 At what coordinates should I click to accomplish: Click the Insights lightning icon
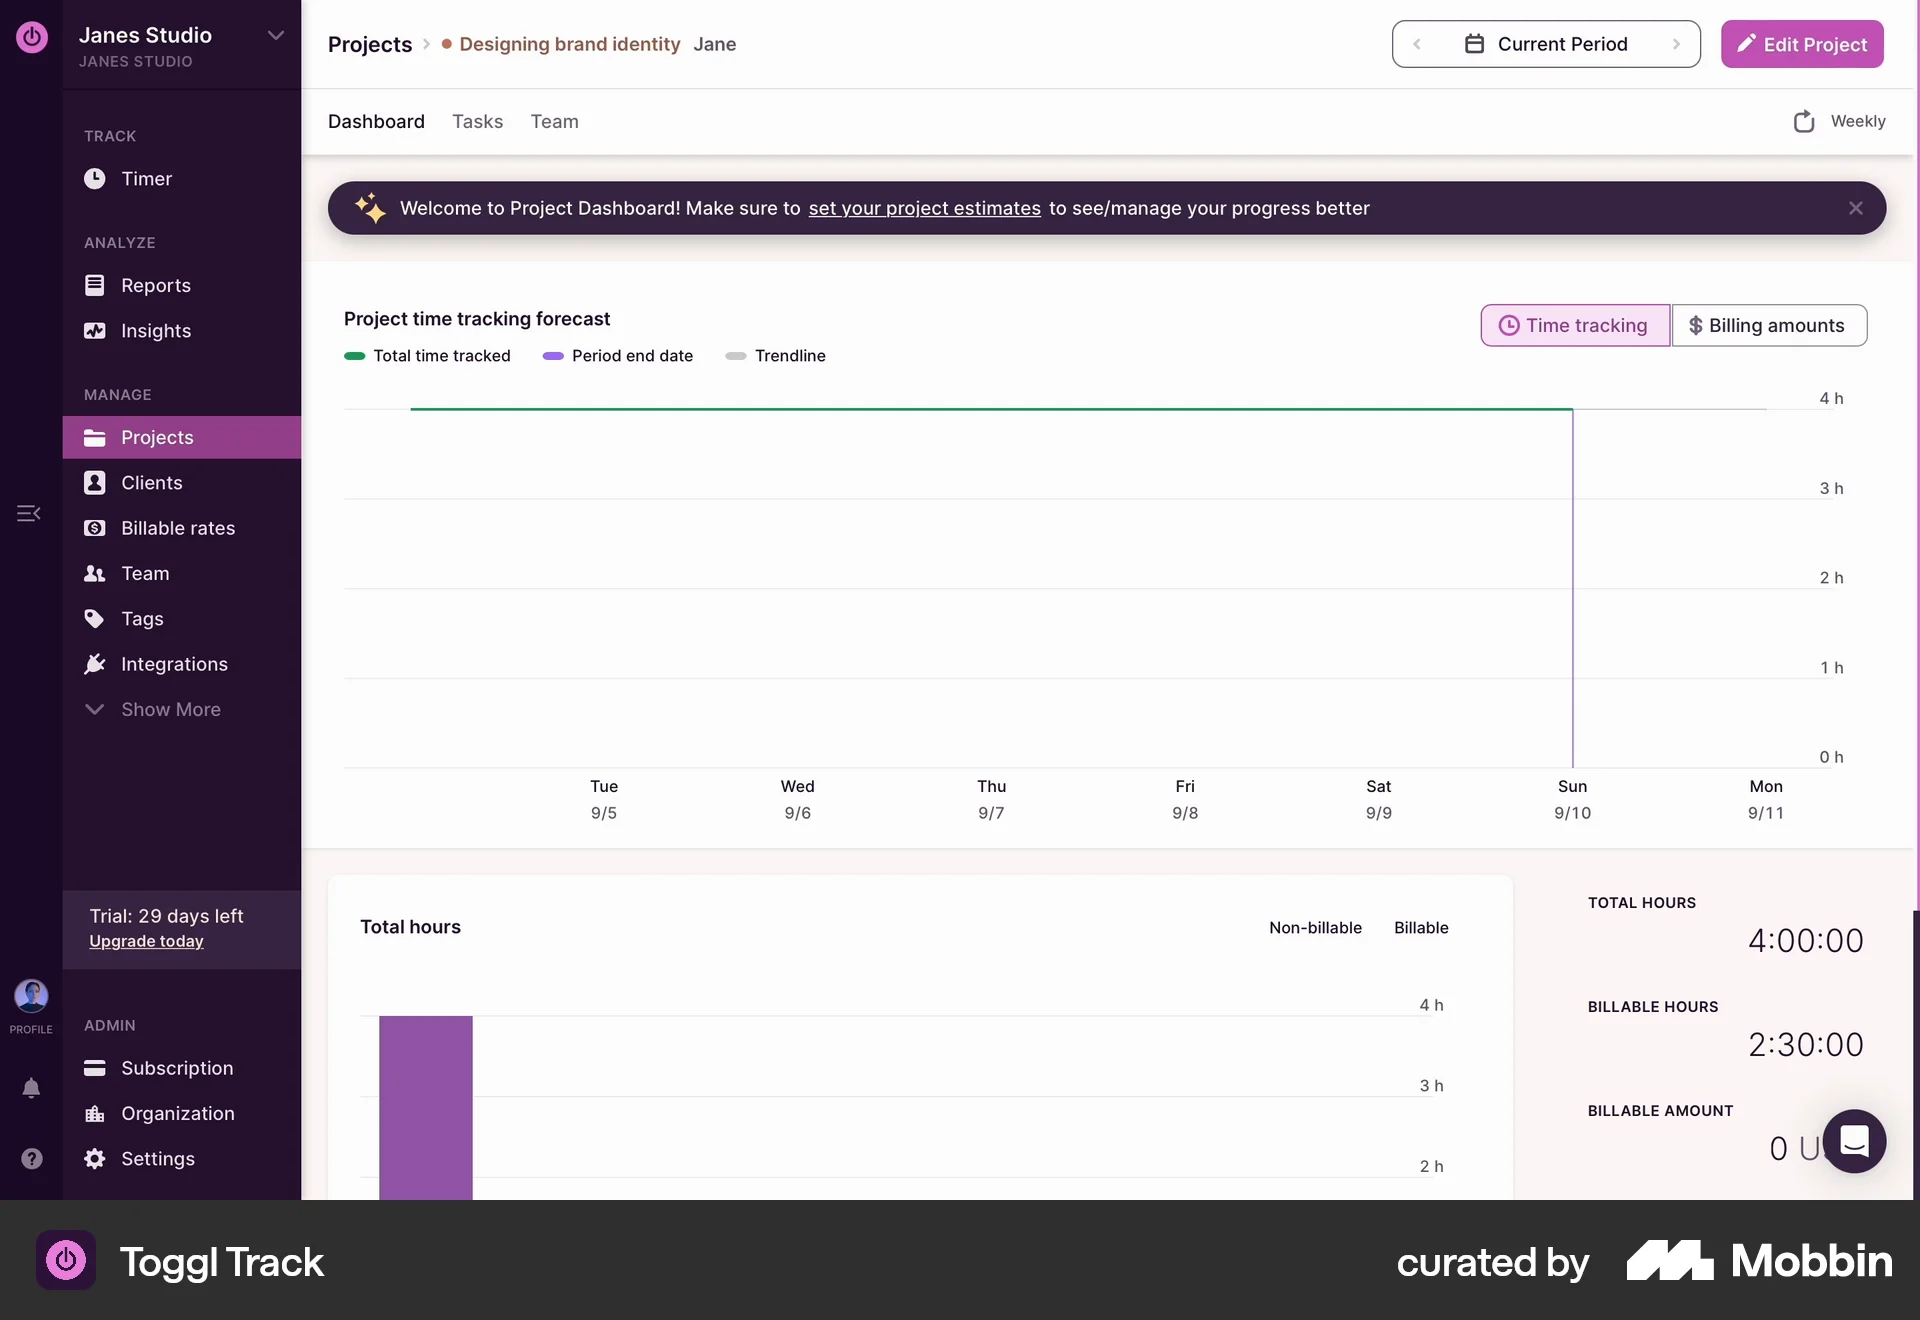pos(94,330)
